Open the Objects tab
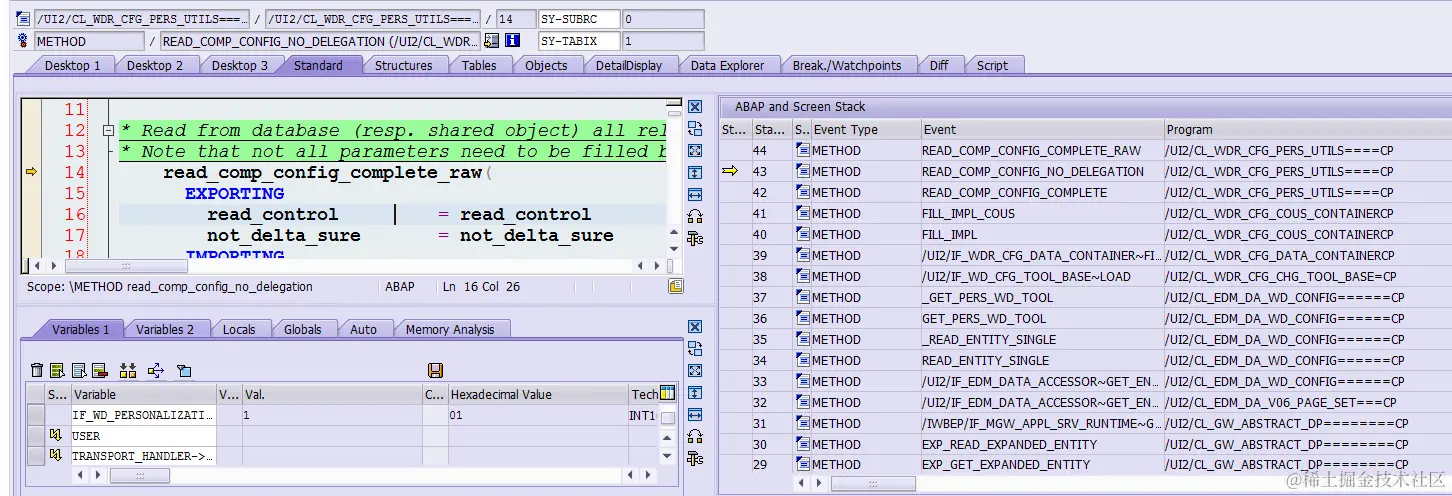 (x=546, y=65)
